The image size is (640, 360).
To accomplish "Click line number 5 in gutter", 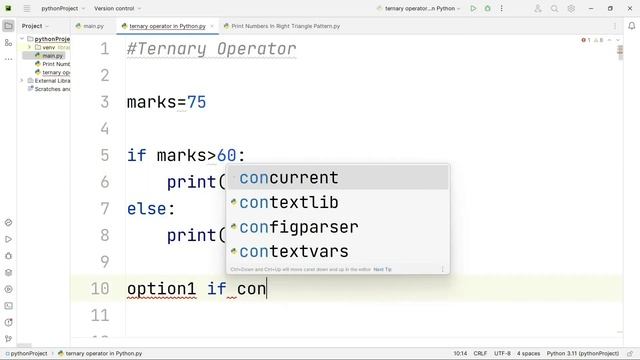I will [104, 156].
